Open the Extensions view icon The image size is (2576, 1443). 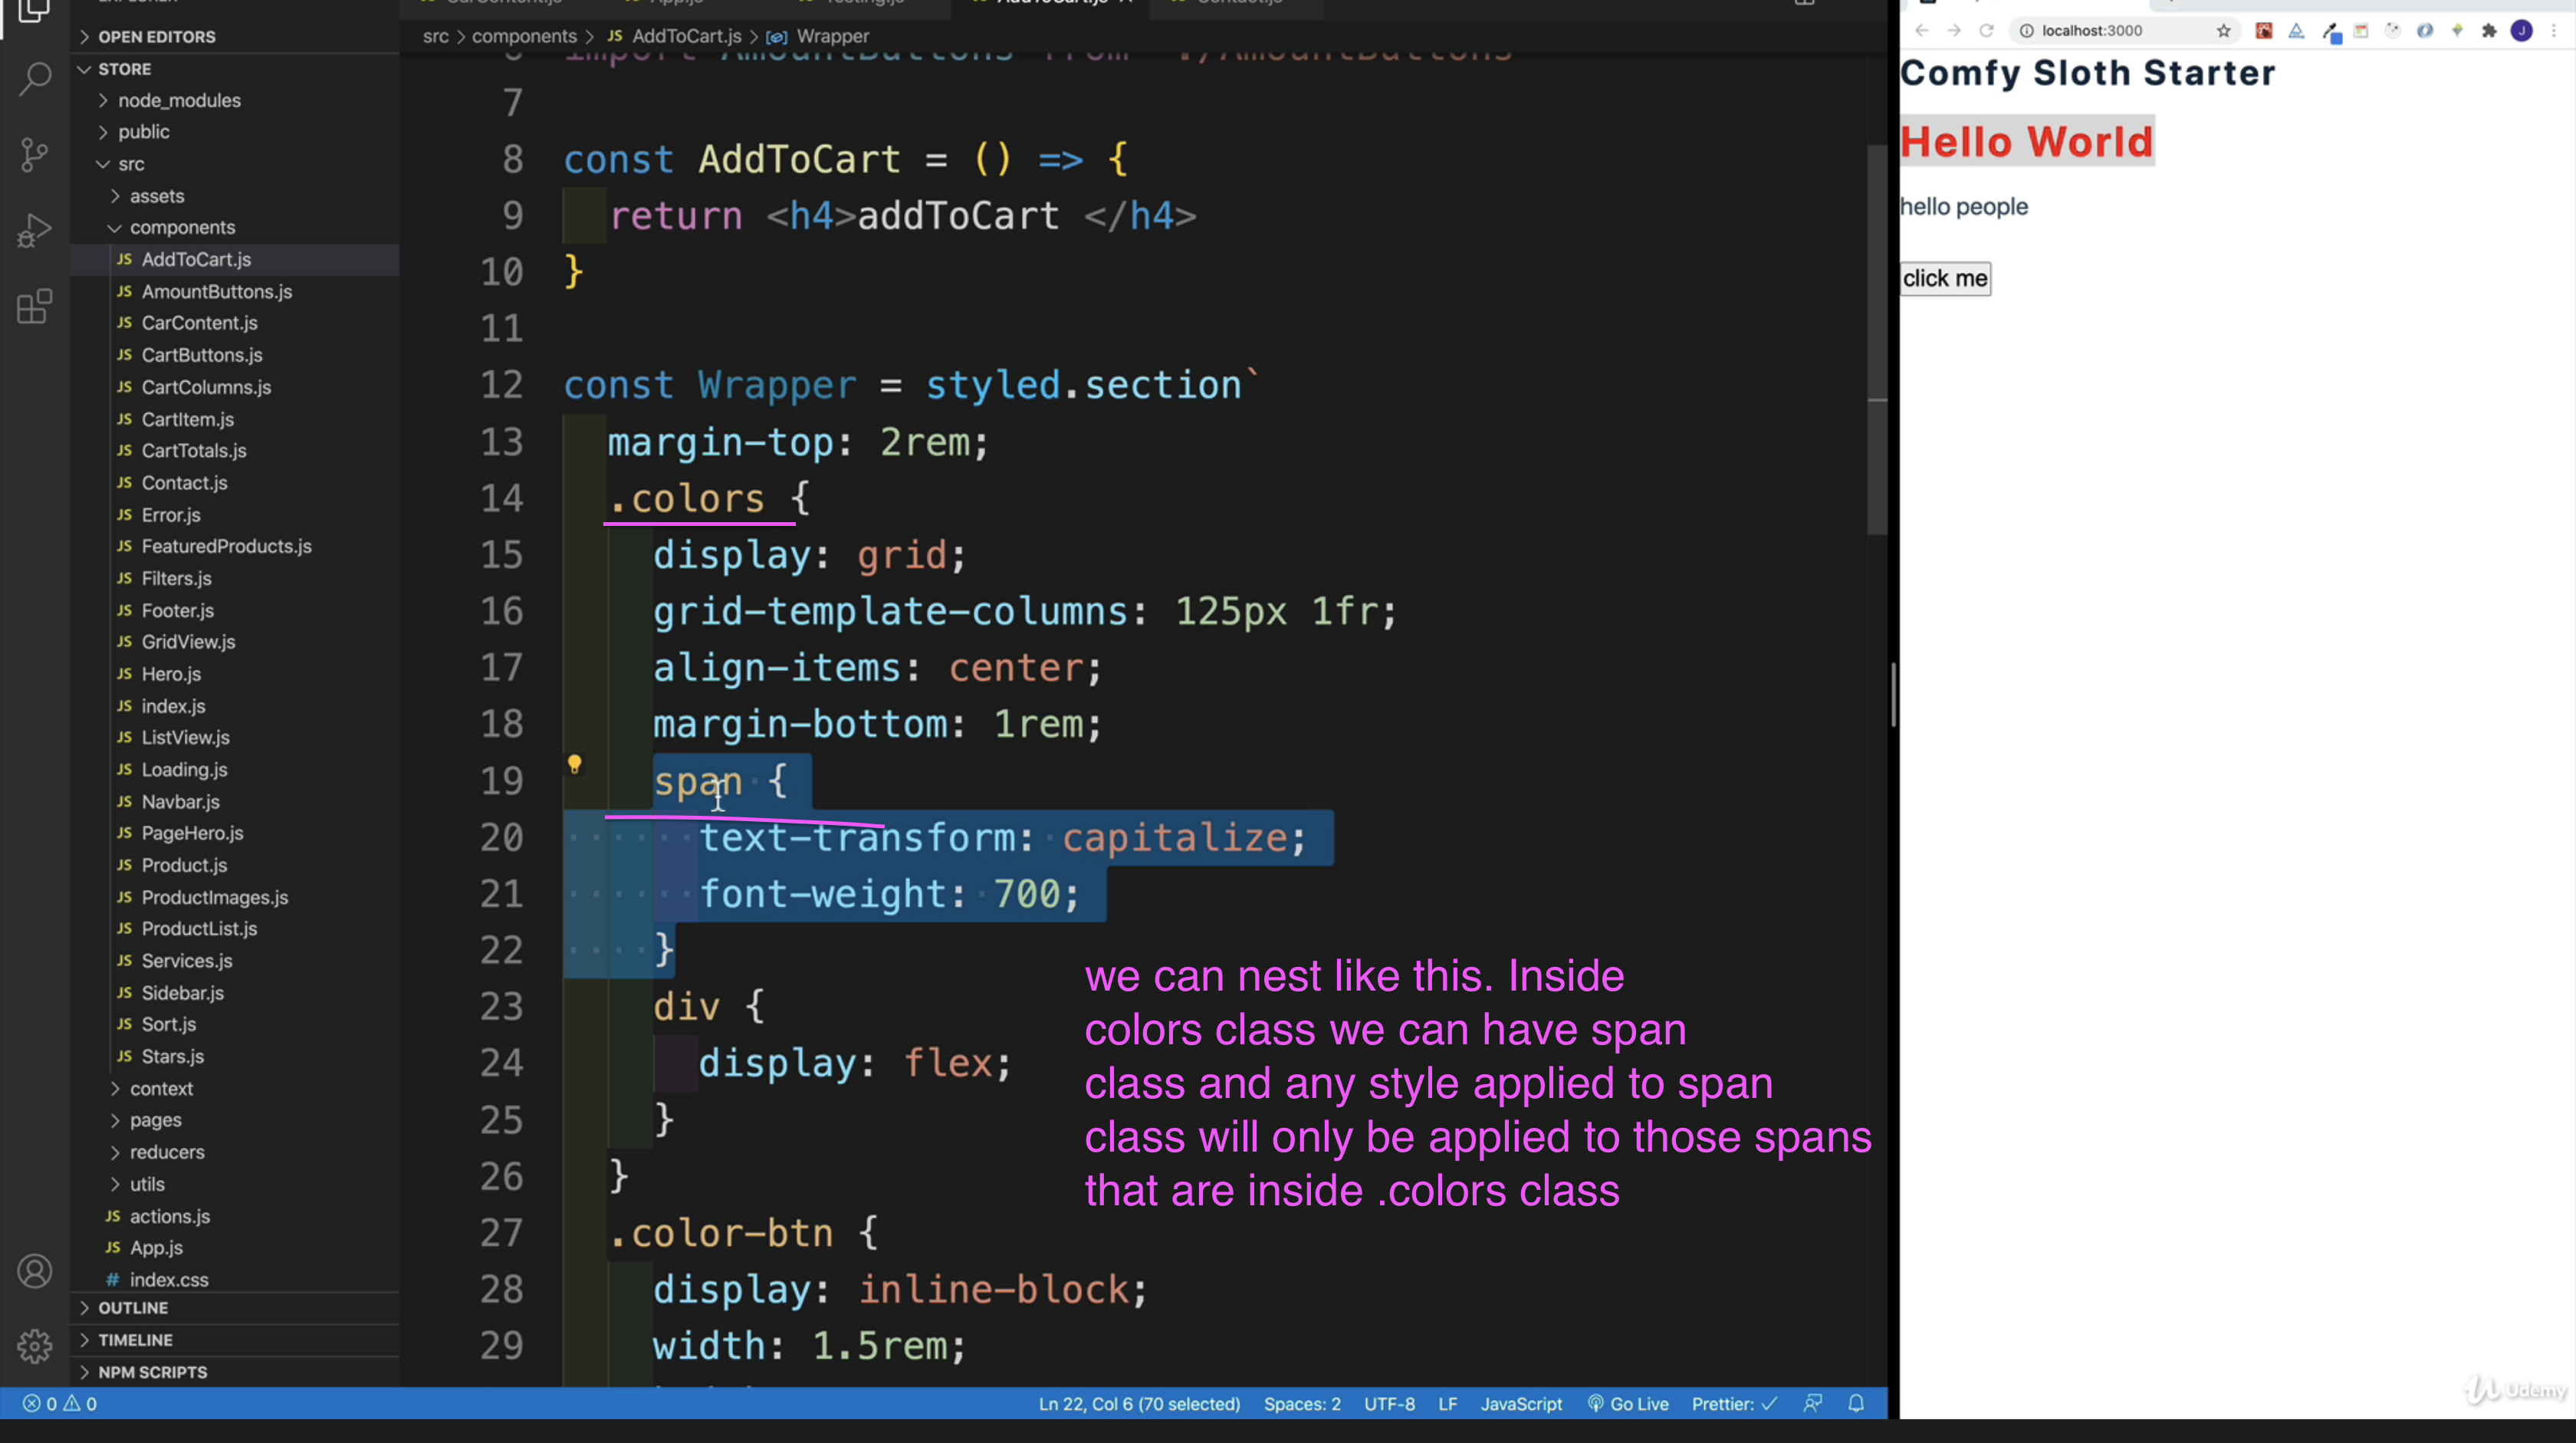point(35,307)
